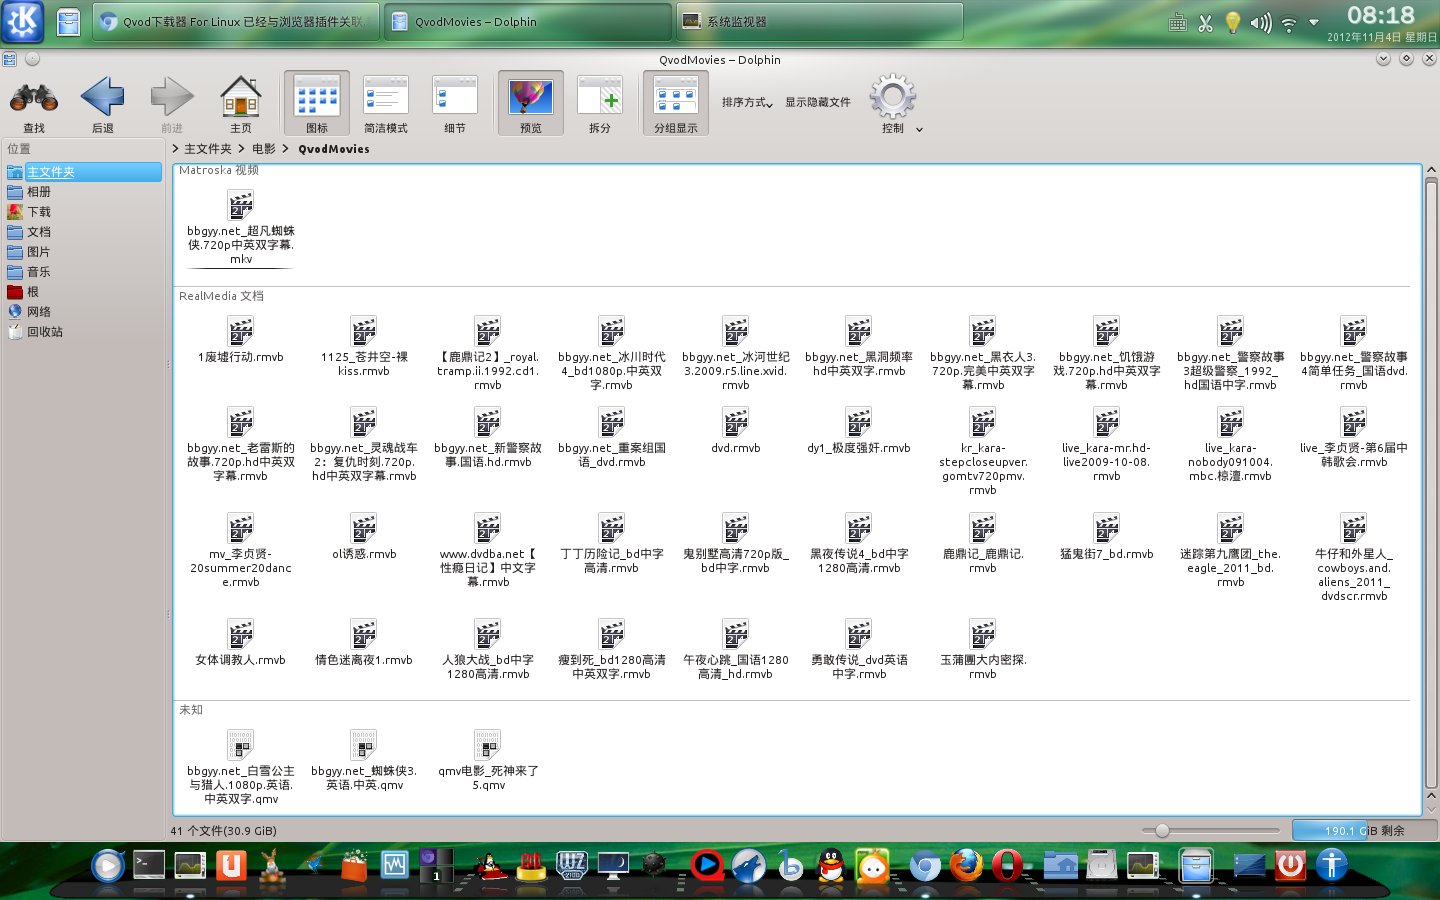Select the 1废墟行动.rmvb file icon

pos(241,331)
